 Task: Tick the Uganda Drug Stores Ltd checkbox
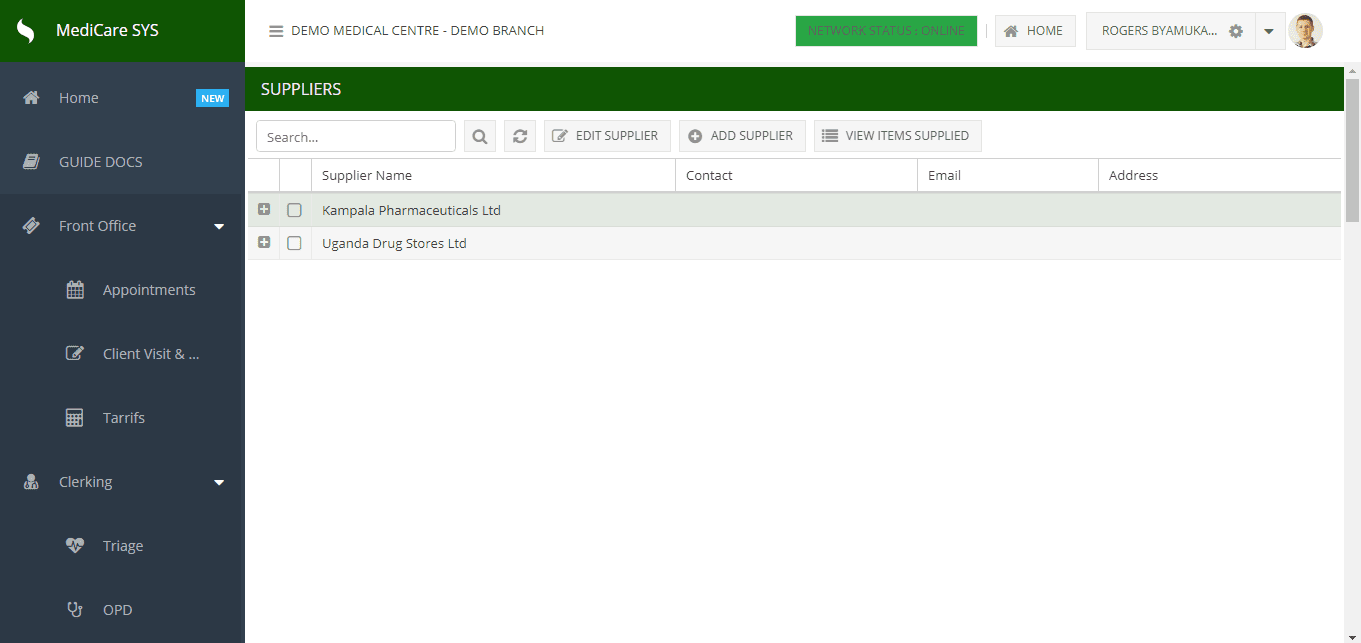[x=294, y=243]
